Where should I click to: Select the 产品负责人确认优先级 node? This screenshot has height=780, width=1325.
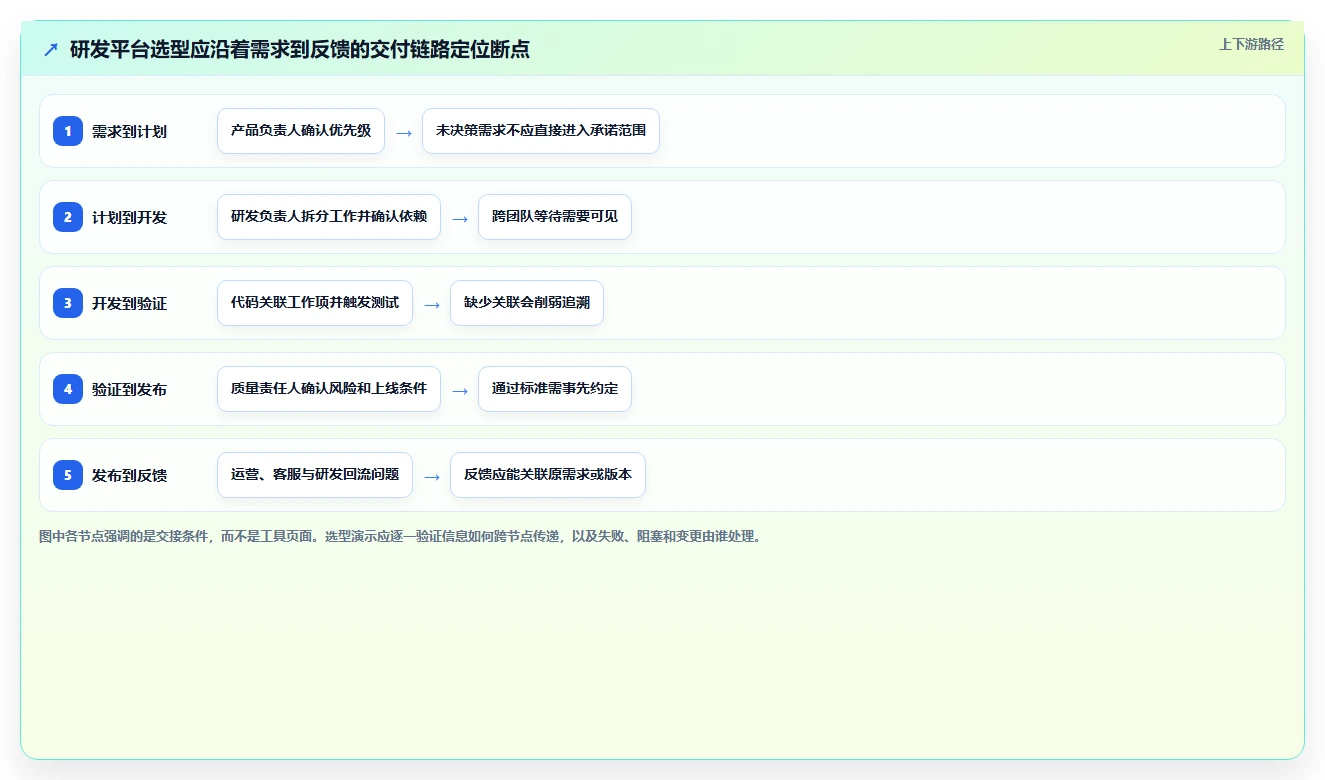click(301, 131)
